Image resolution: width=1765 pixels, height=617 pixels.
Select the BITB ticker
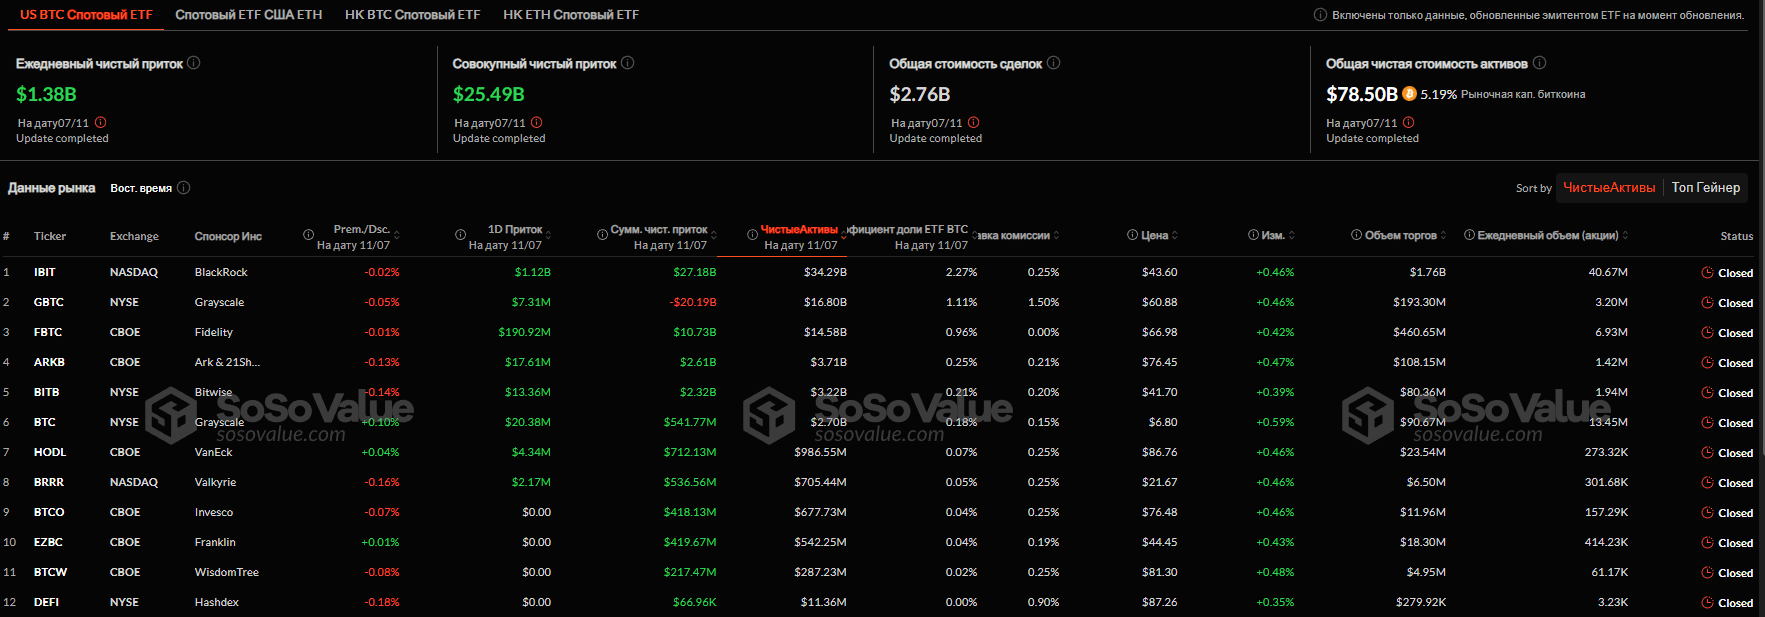coord(47,392)
